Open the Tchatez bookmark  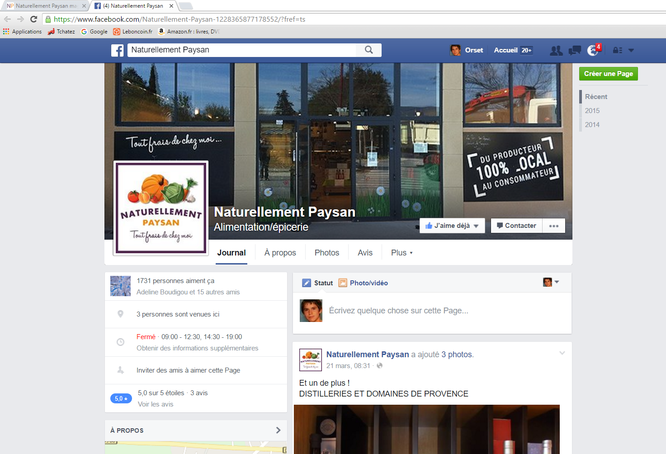[61, 31]
